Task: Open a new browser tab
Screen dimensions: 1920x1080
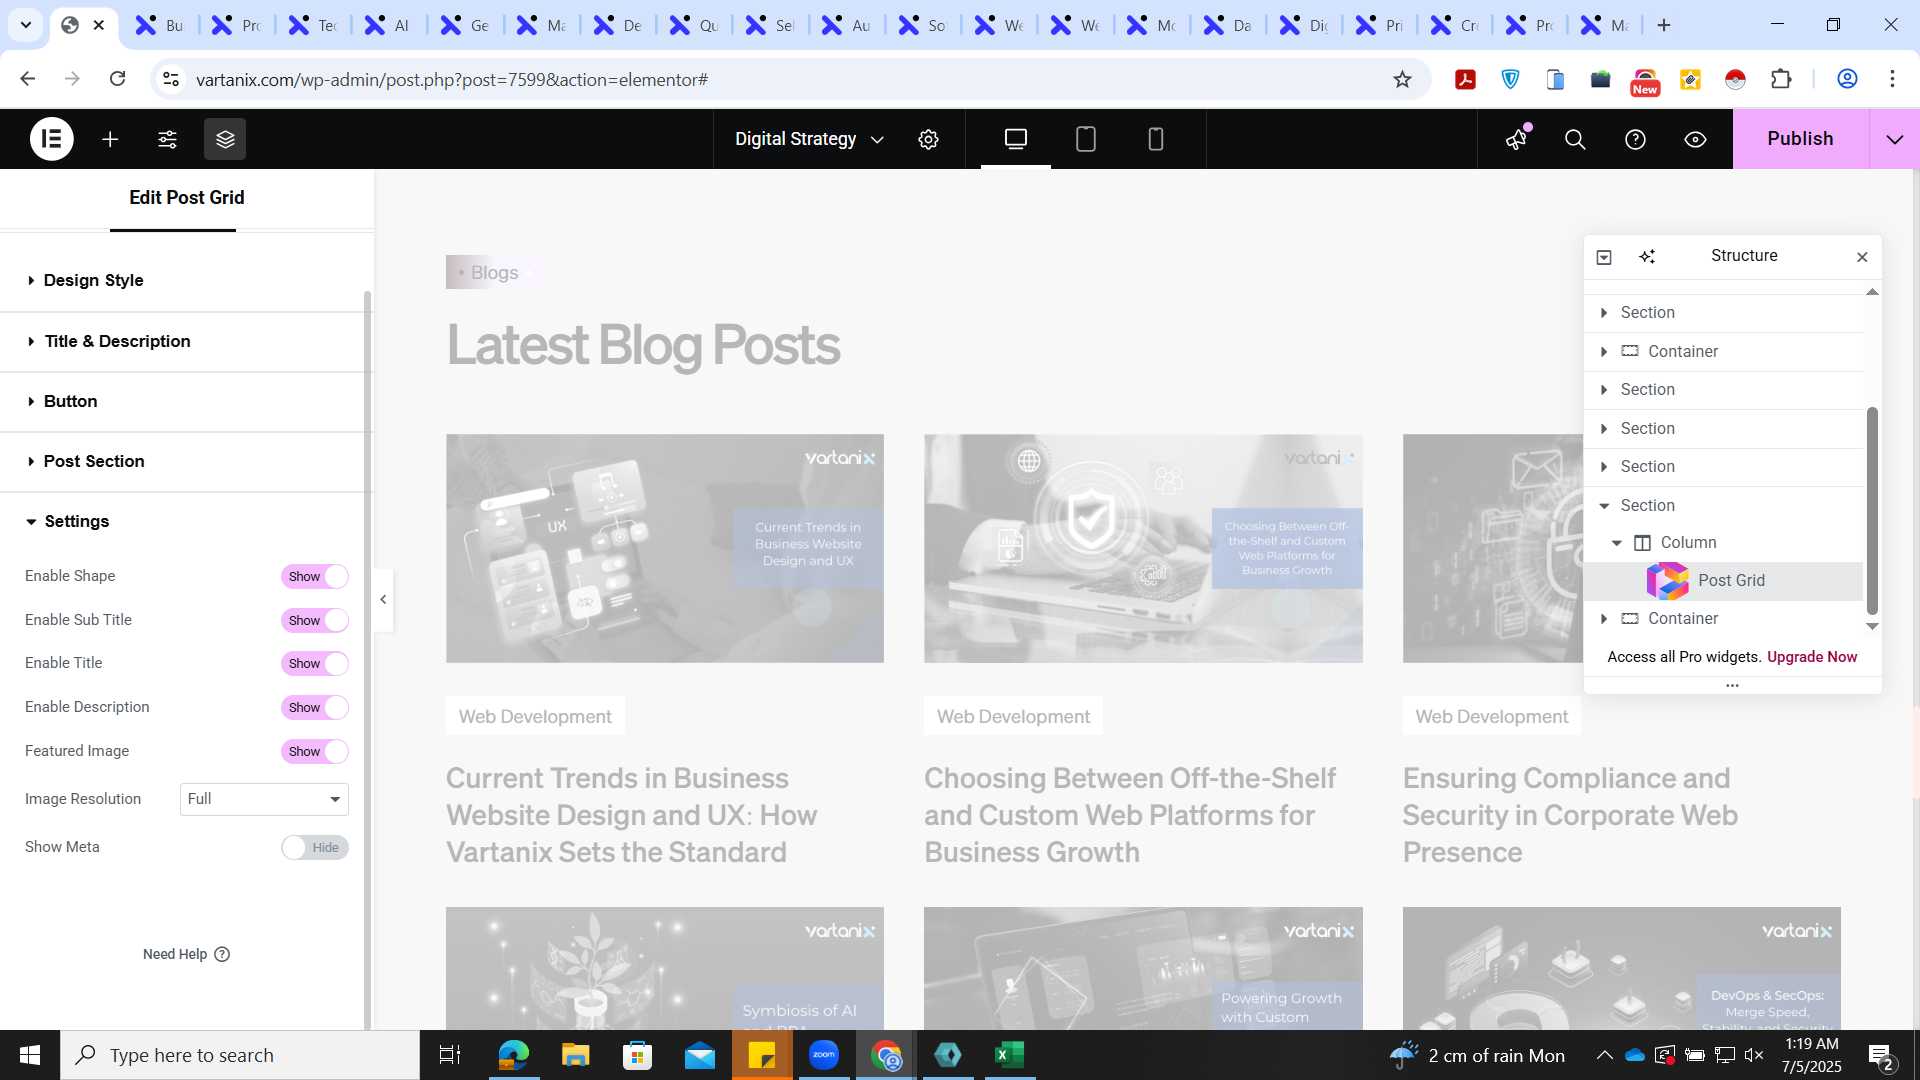Action: [x=1664, y=25]
